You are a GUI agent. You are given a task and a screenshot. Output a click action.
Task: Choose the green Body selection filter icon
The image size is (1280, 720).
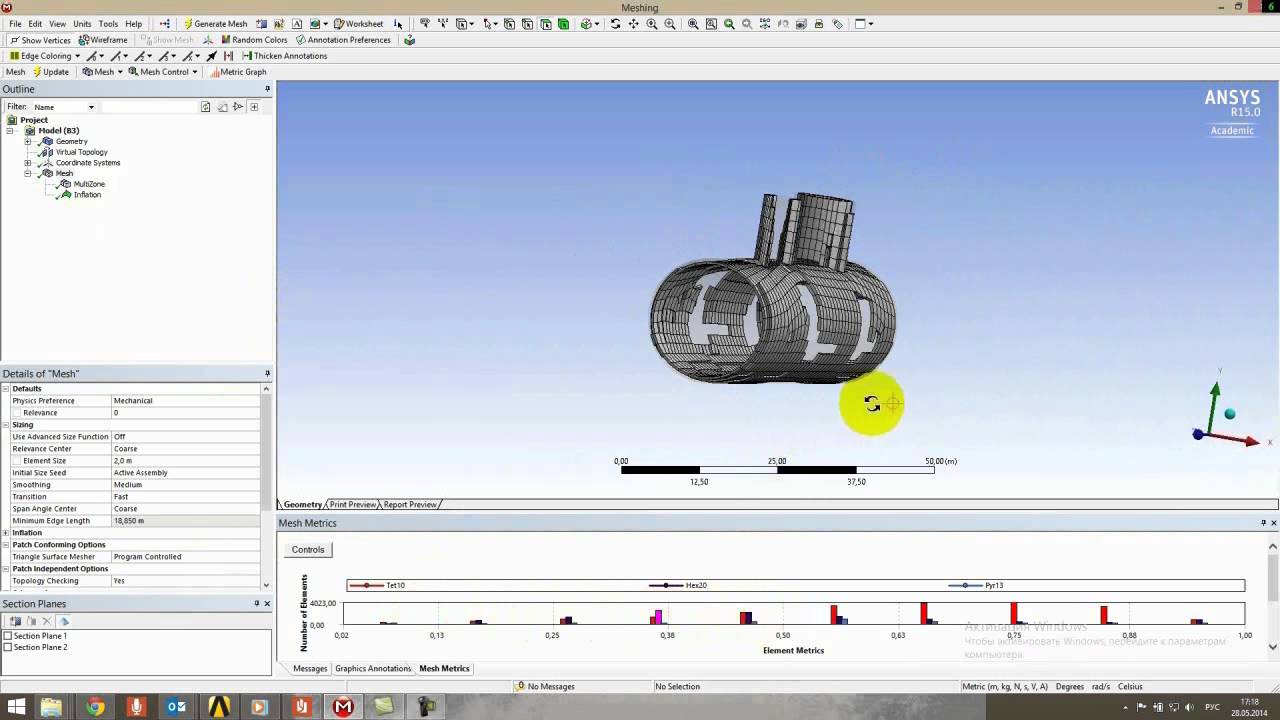563,24
